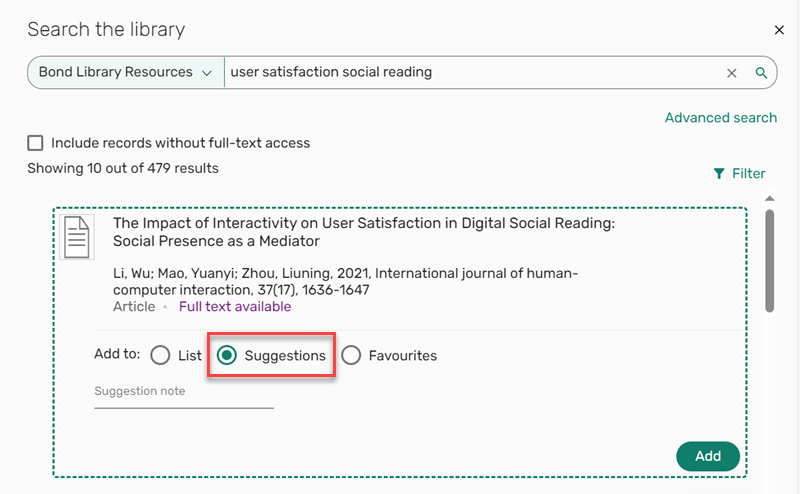
Task: Open the Bond Library Resources dropdown
Action: click(x=125, y=73)
